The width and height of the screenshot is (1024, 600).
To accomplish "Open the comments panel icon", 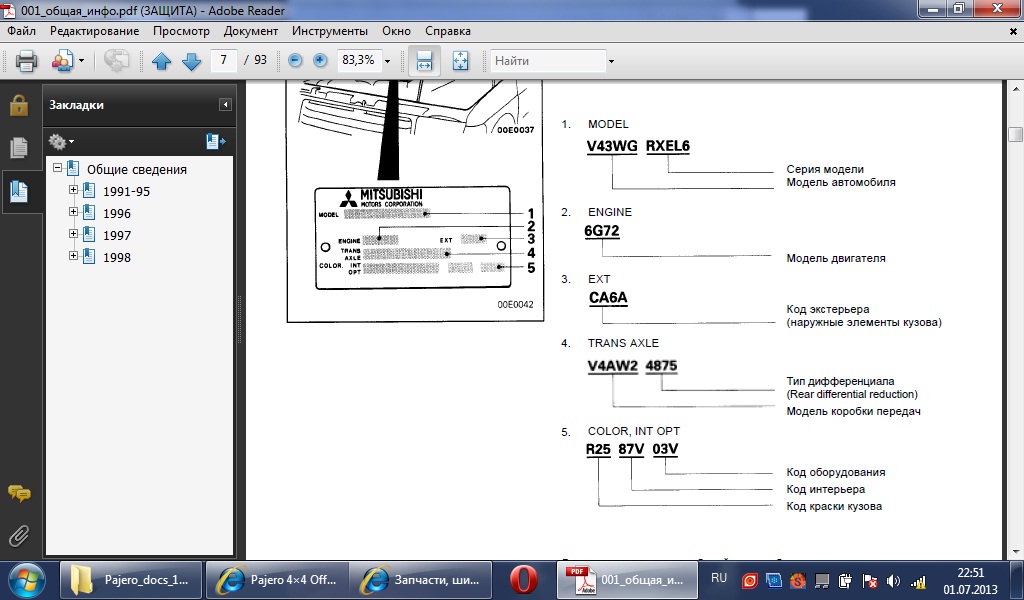I will (x=18, y=492).
